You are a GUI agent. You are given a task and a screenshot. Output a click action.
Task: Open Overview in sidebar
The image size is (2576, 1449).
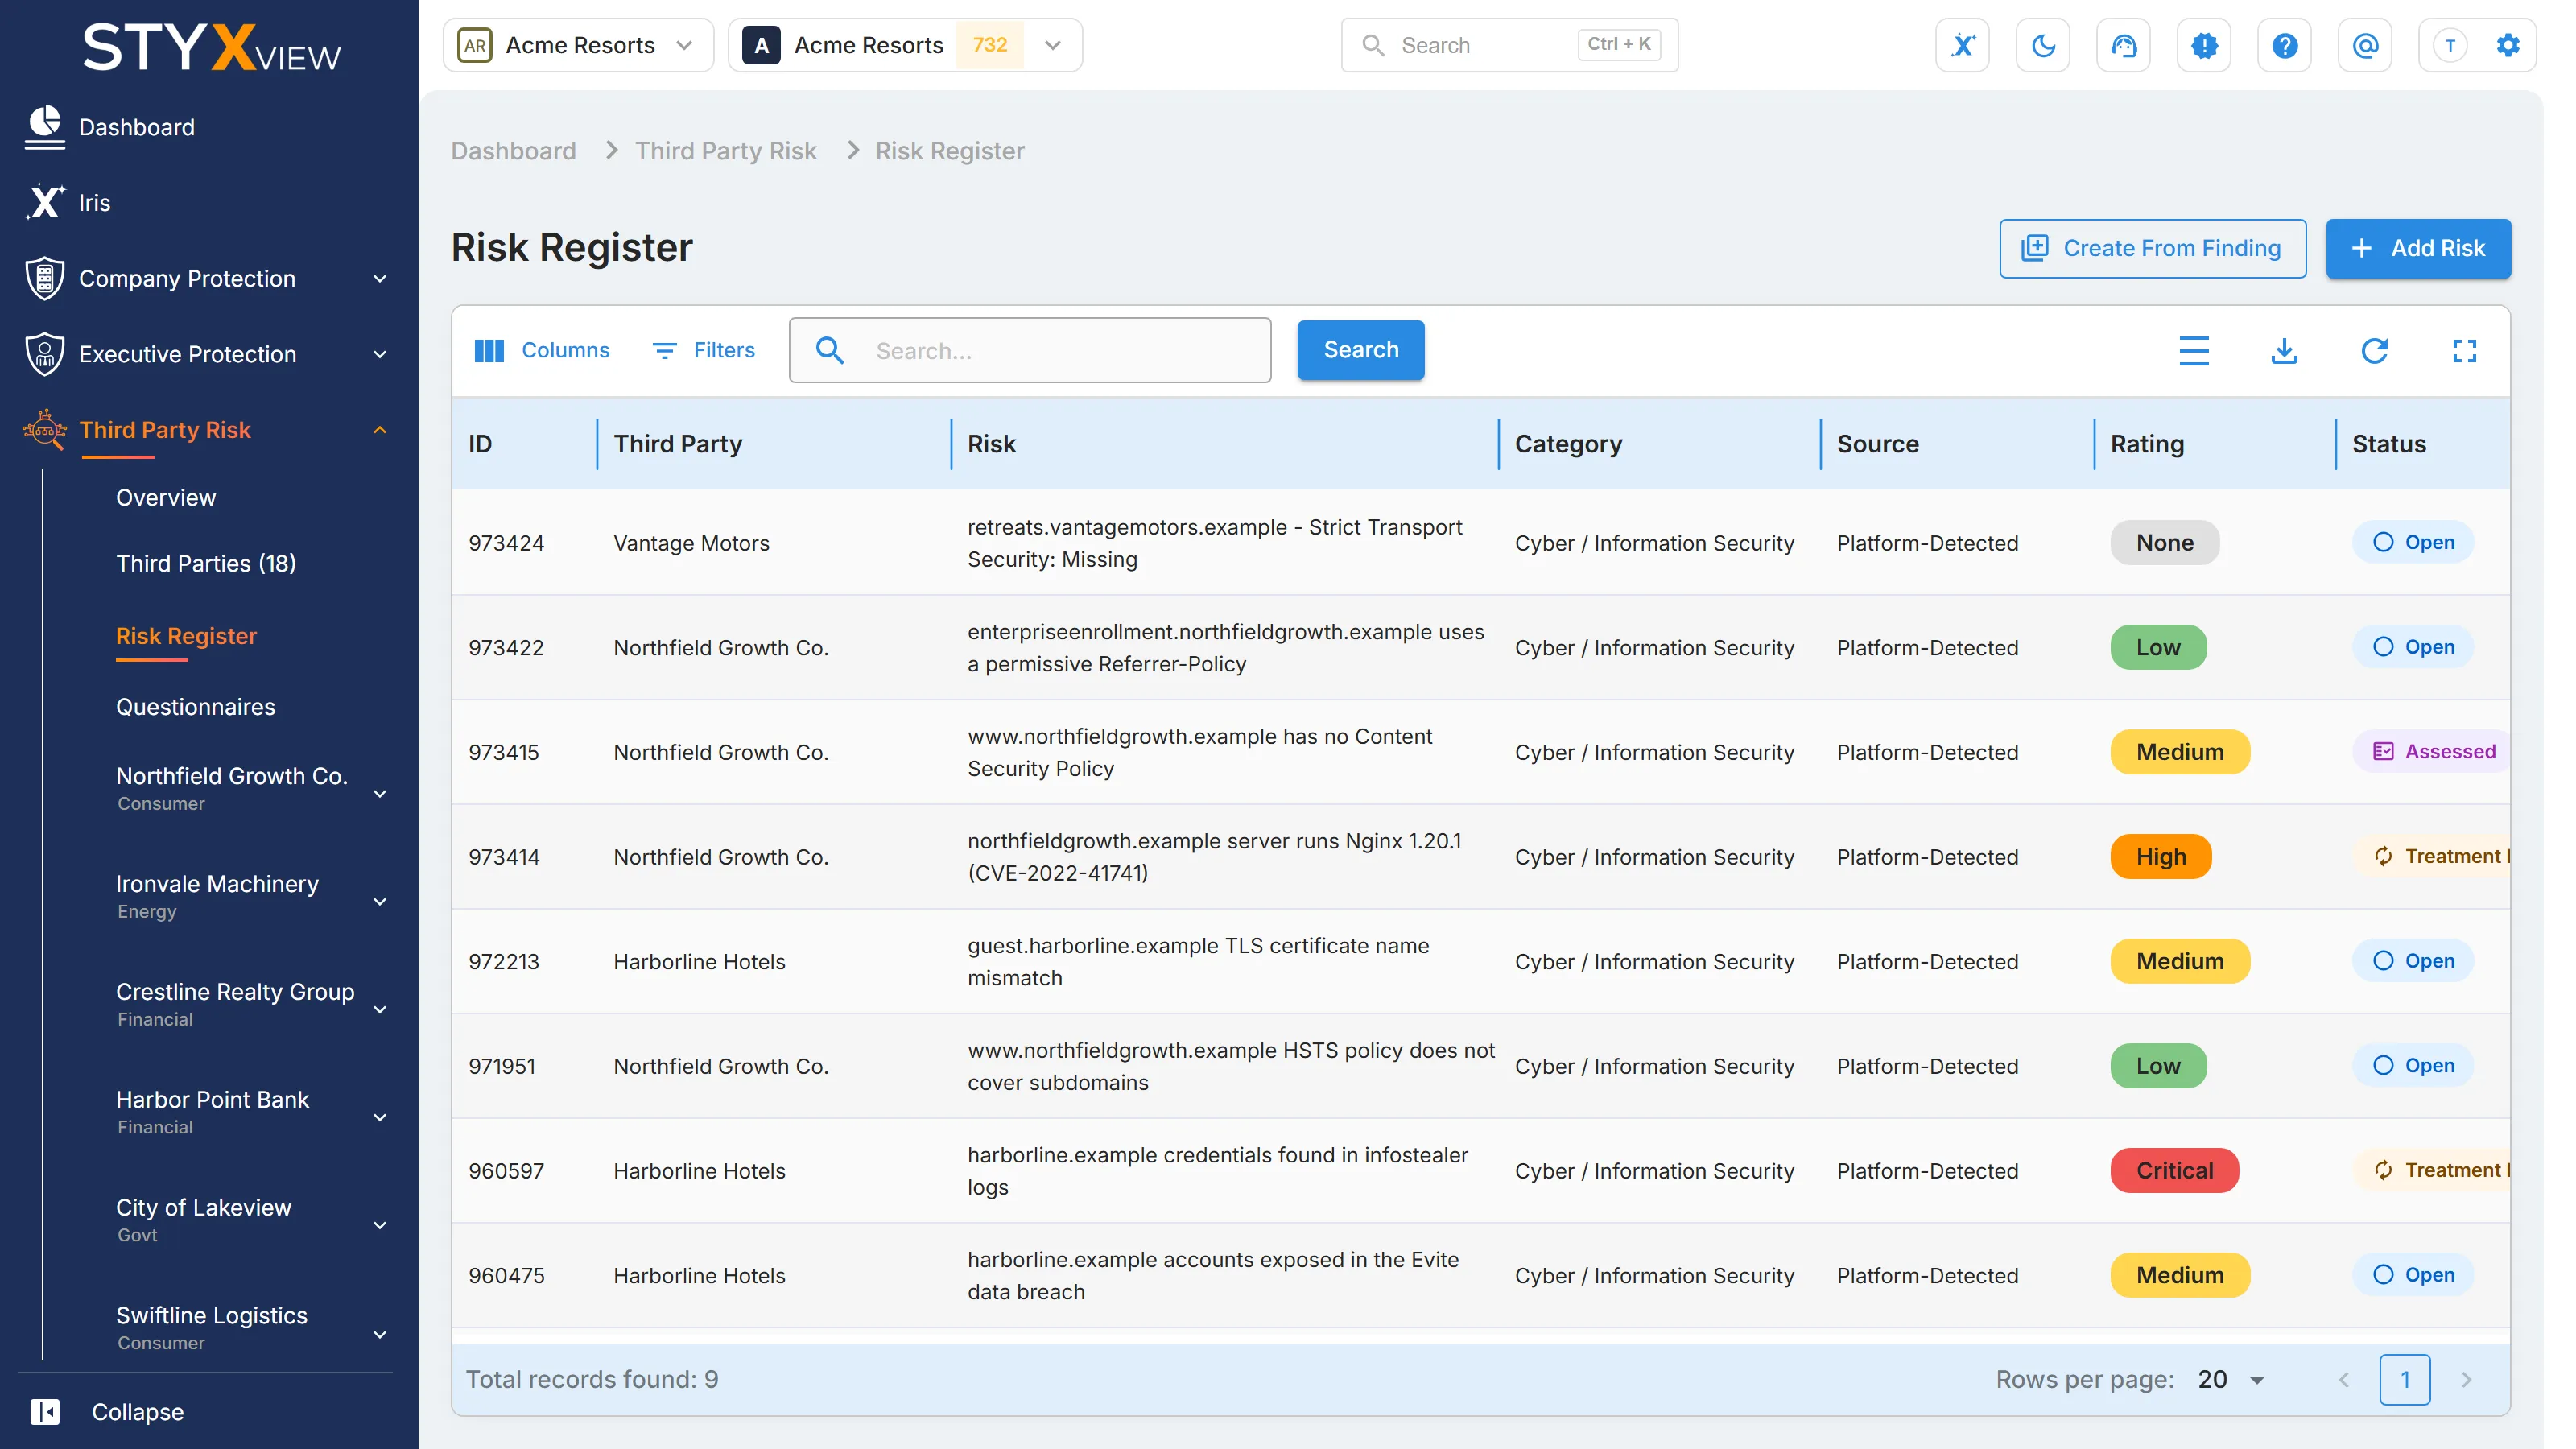coord(165,497)
